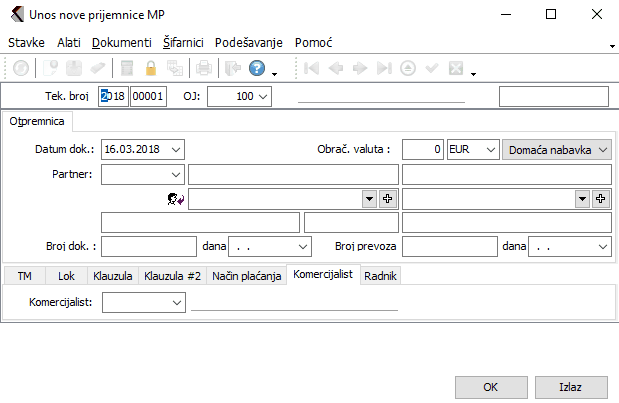Click the OK button
The width and height of the screenshot is (619, 403).
pos(491,386)
